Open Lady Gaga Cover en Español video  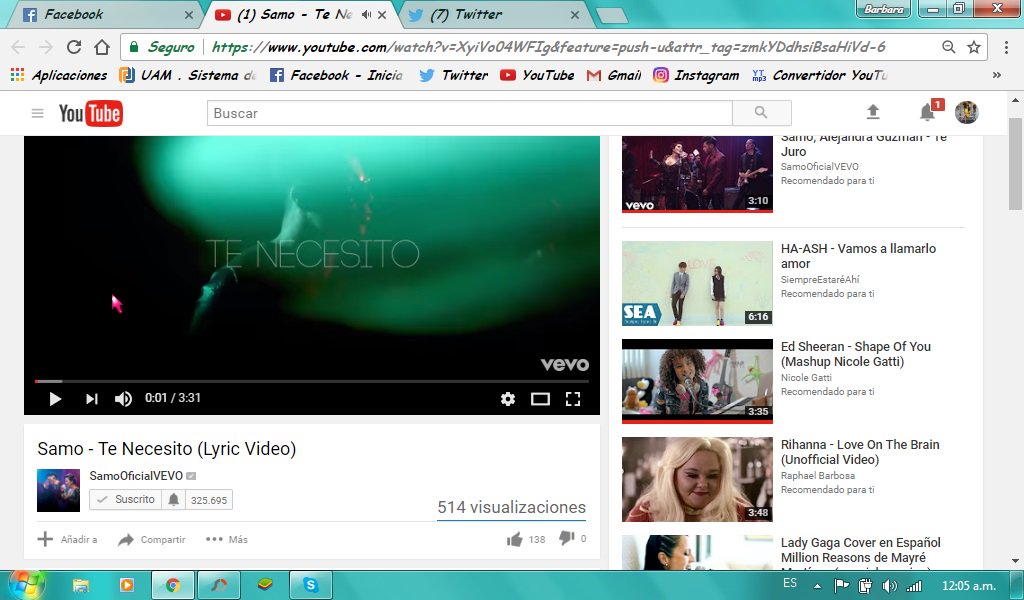861,550
